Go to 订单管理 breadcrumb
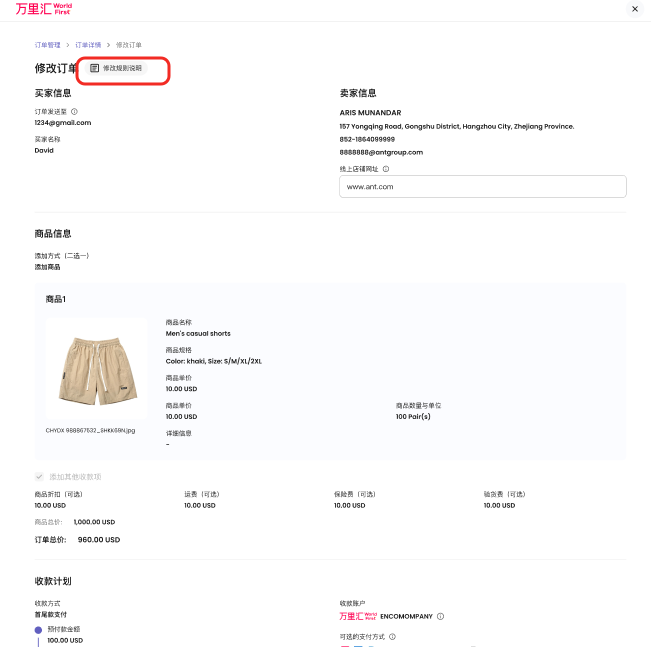Image resolution: width=651 pixels, height=647 pixels. [48, 45]
